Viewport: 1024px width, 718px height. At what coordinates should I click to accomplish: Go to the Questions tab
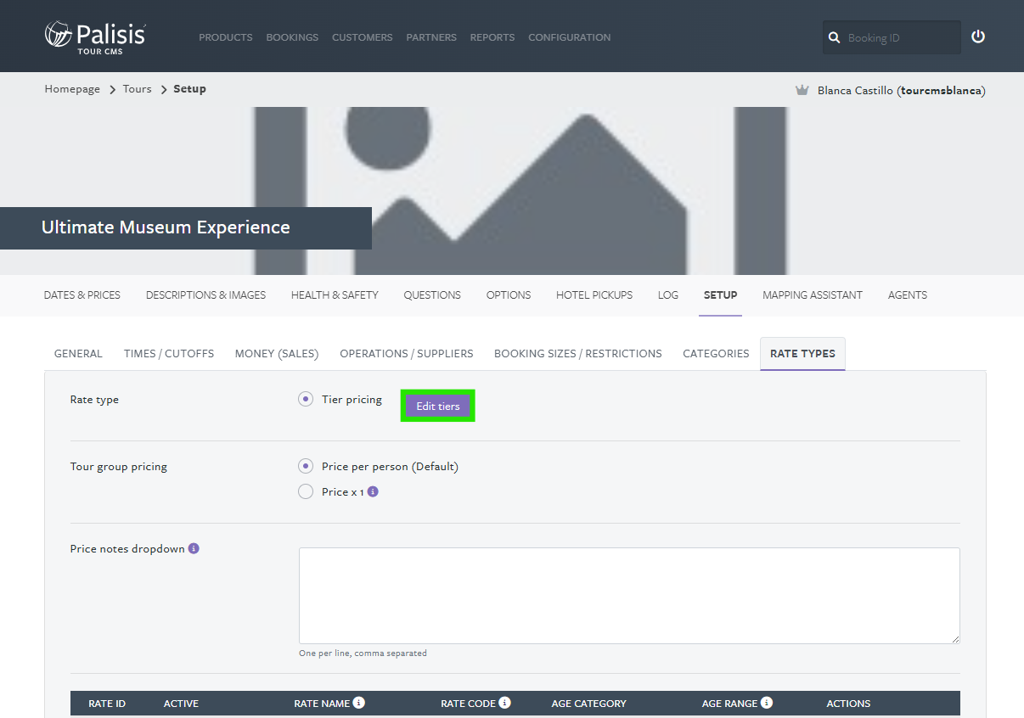tap(432, 295)
